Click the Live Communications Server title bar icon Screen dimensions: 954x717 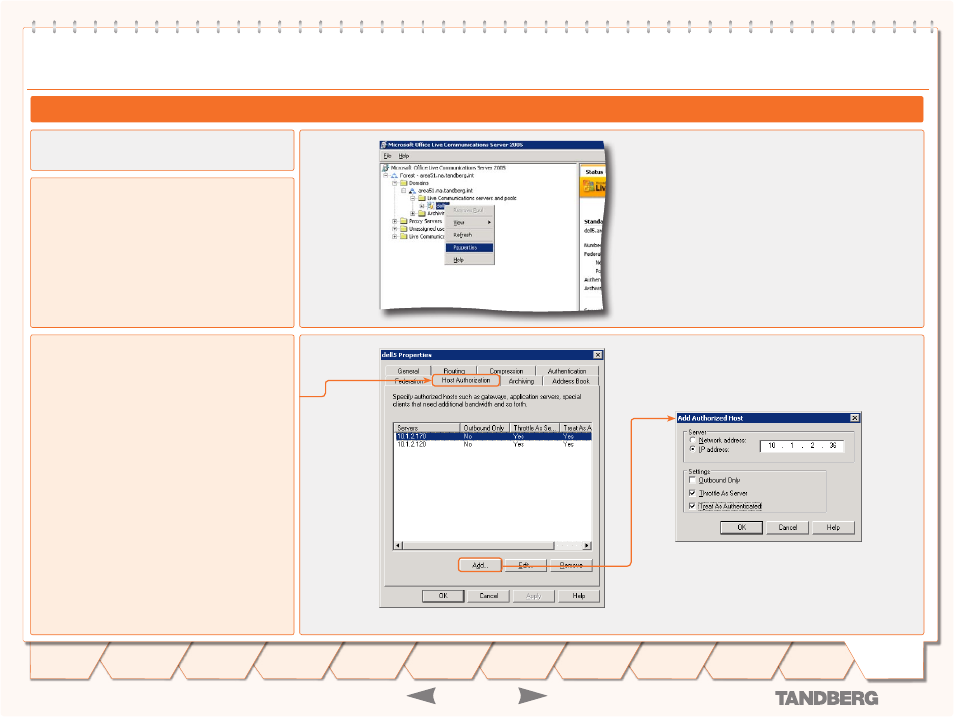[384, 145]
